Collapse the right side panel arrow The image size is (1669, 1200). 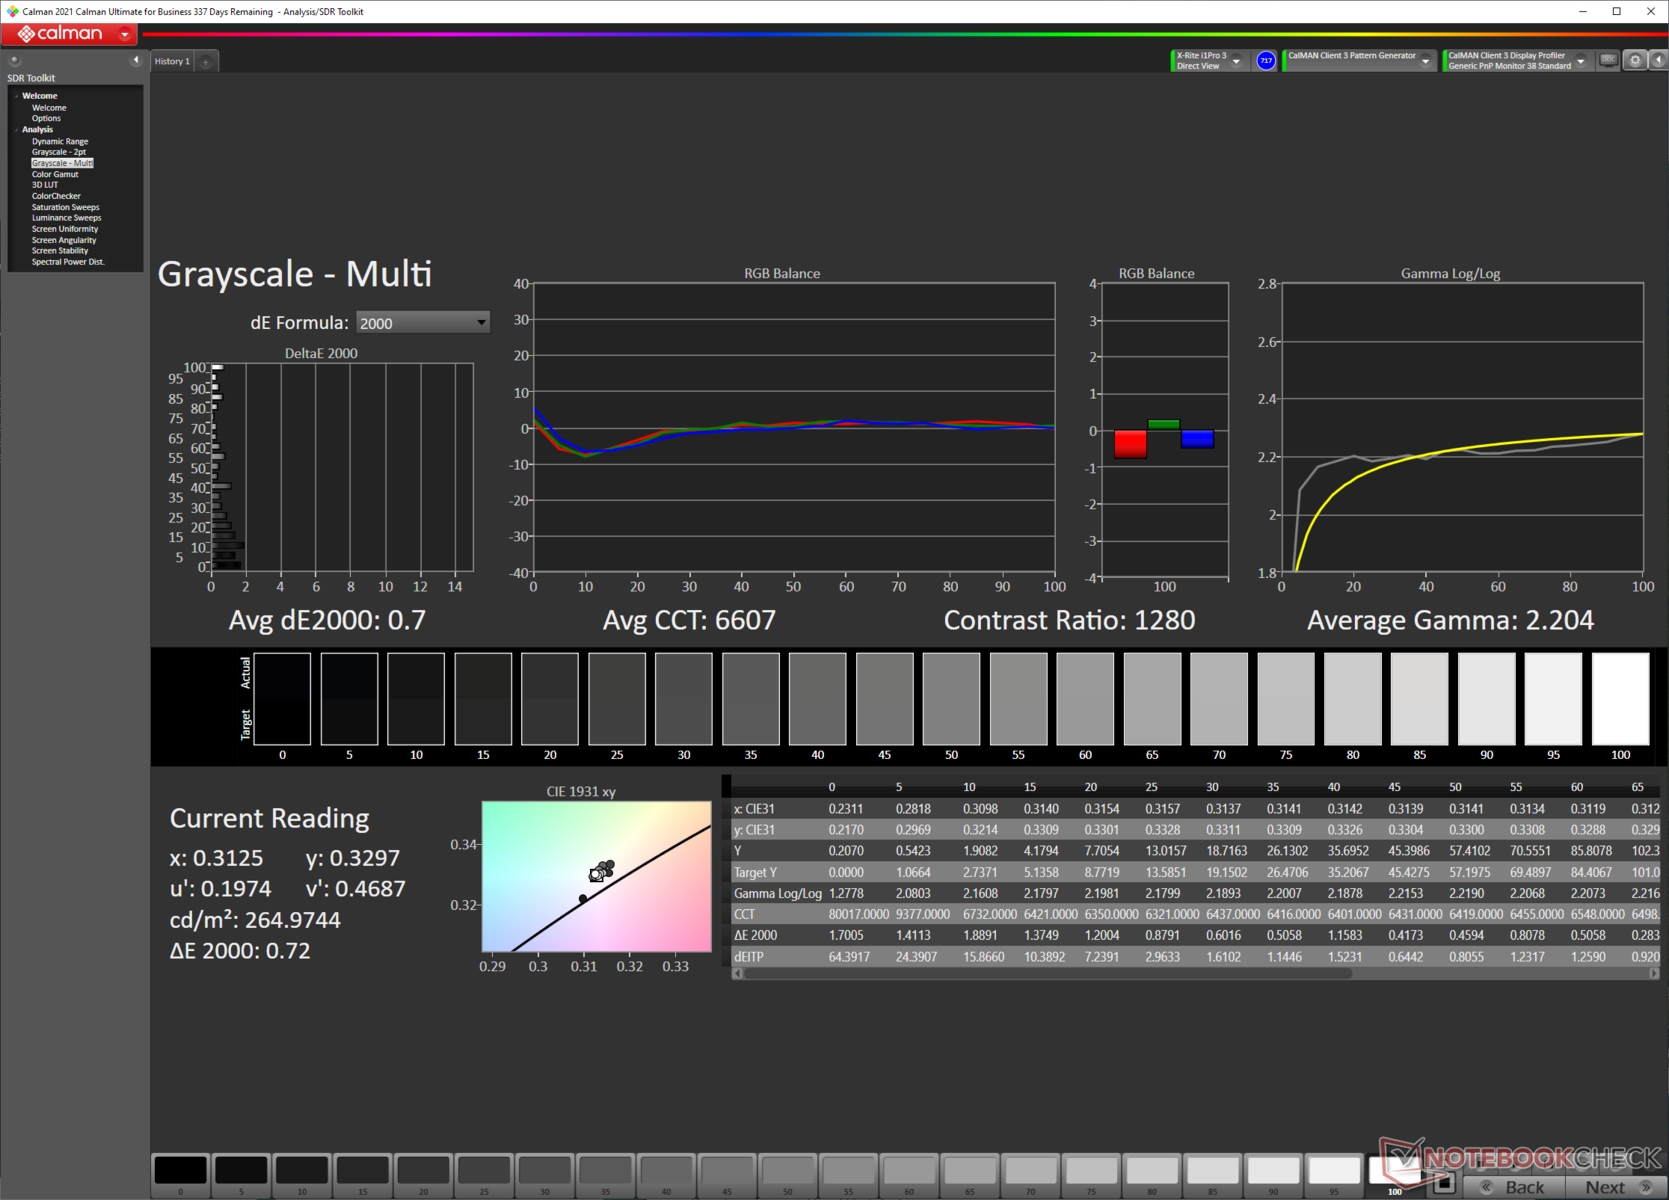pos(1658,61)
